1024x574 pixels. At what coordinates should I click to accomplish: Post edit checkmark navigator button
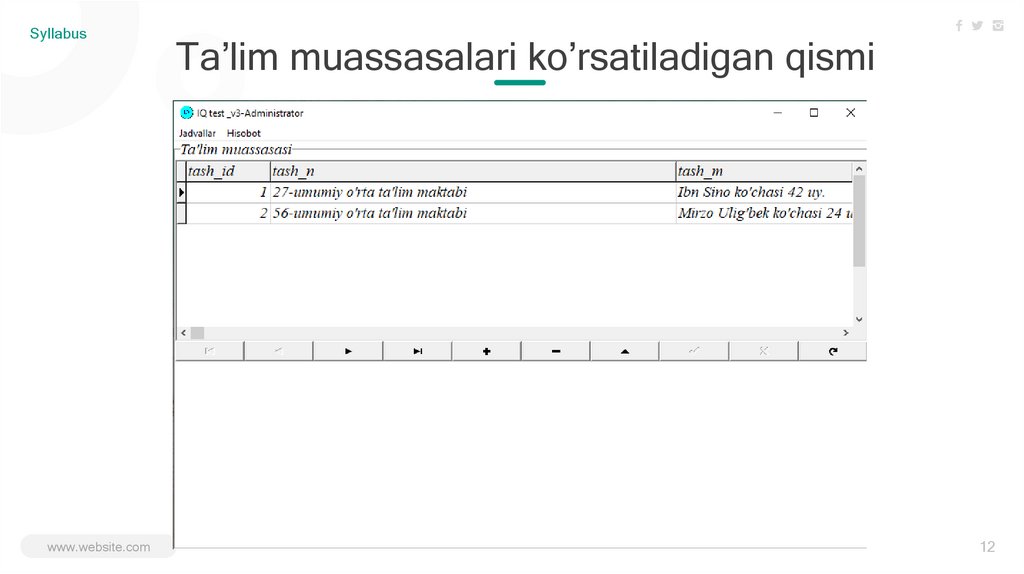click(x=694, y=351)
